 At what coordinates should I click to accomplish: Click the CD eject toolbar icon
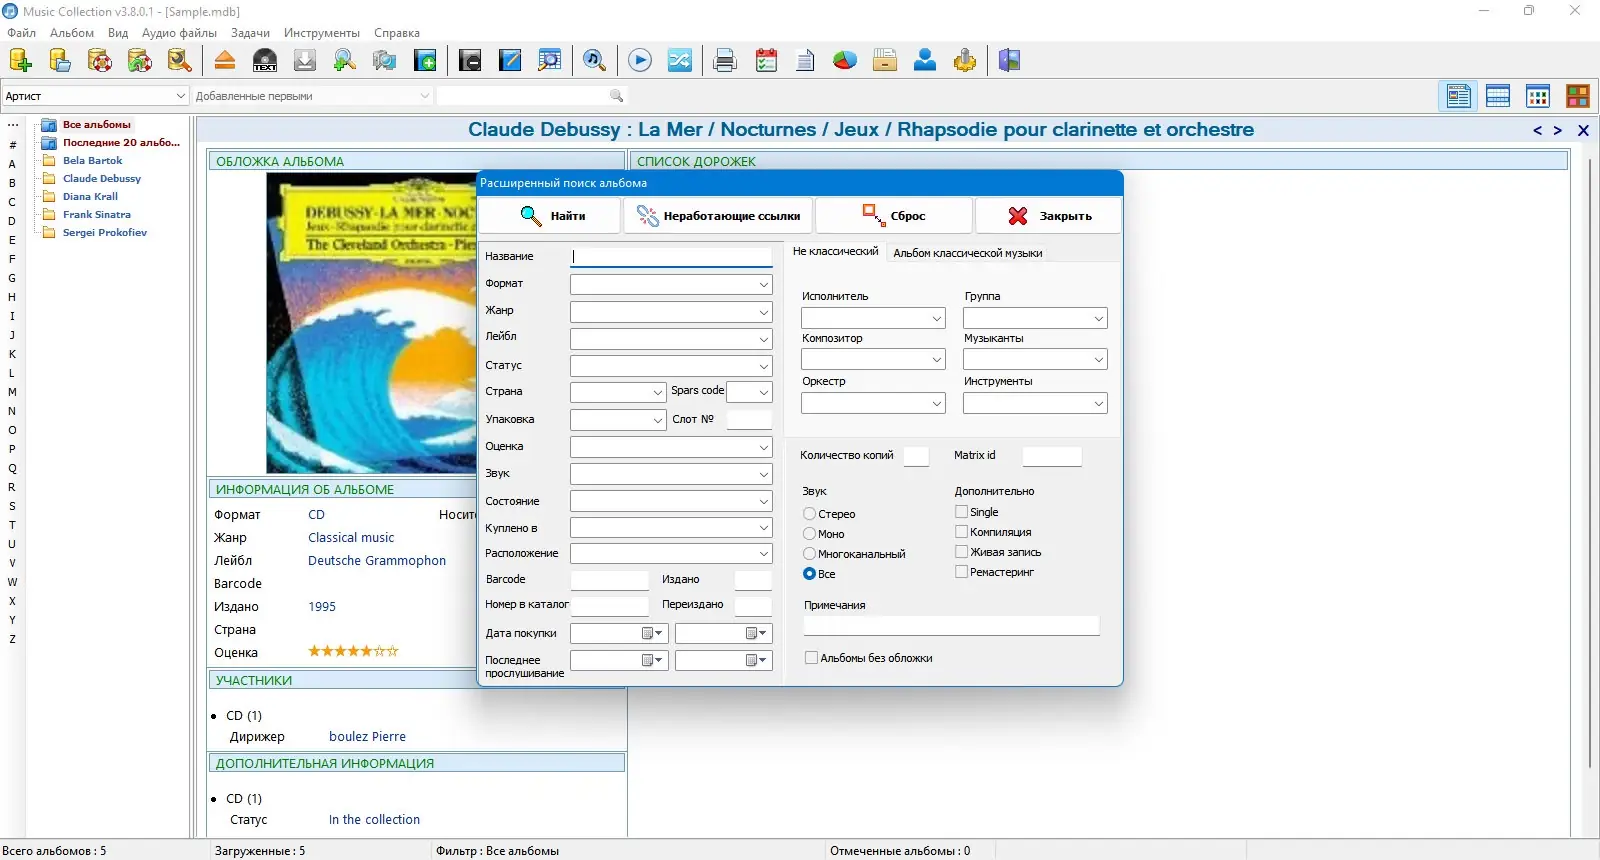(225, 61)
